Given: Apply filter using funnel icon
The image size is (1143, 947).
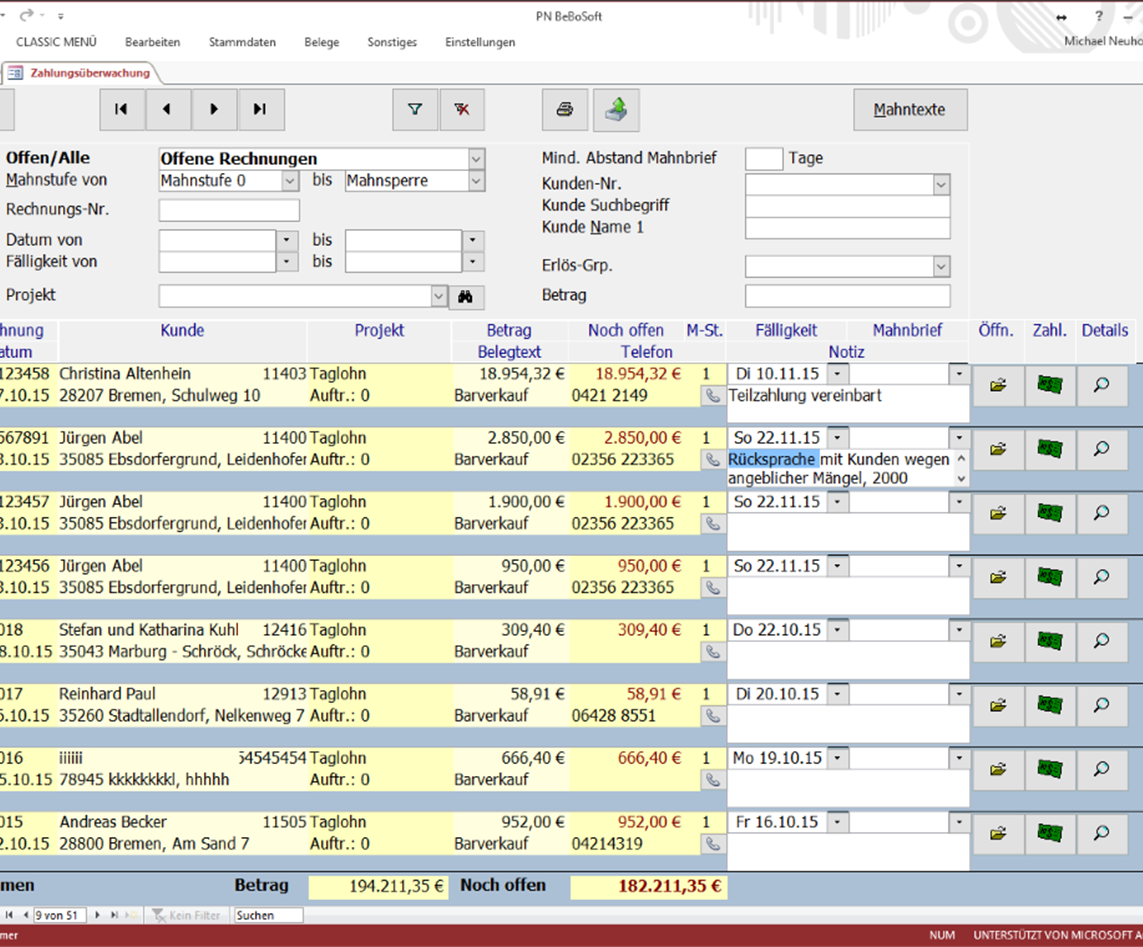Looking at the screenshot, I should coord(415,110).
